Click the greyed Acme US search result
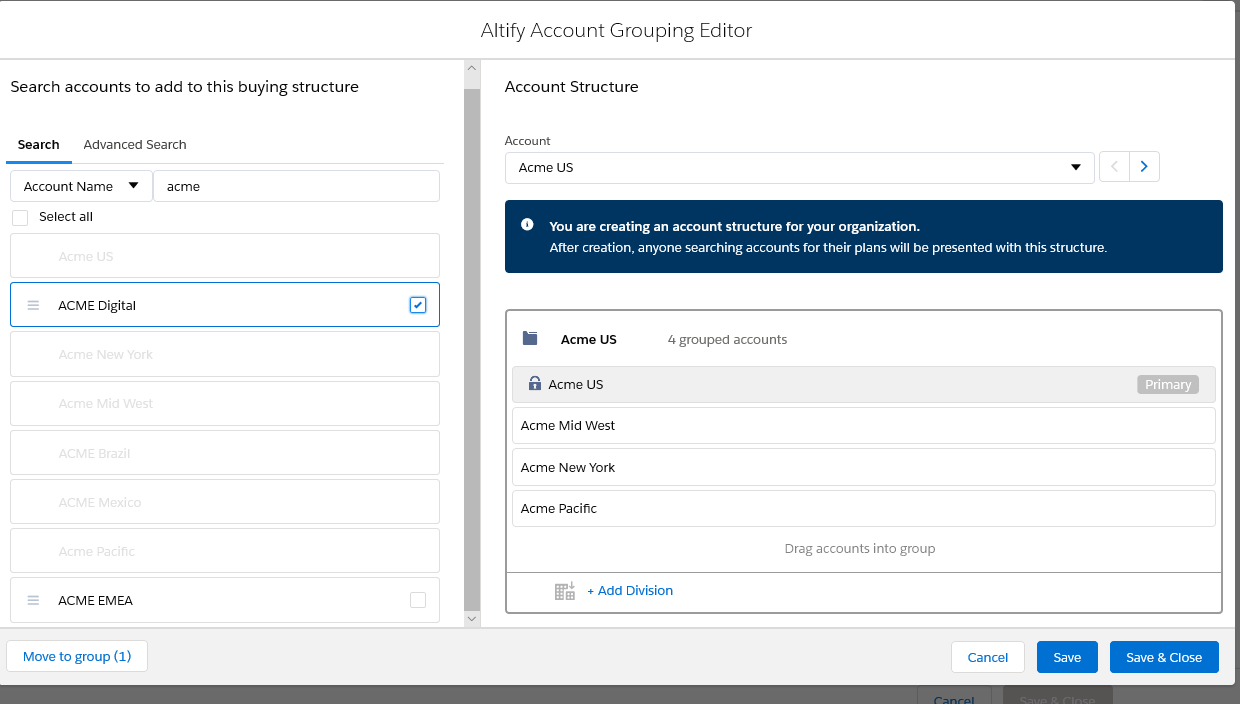The height and width of the screenshot is (704, 1240). 225,256
